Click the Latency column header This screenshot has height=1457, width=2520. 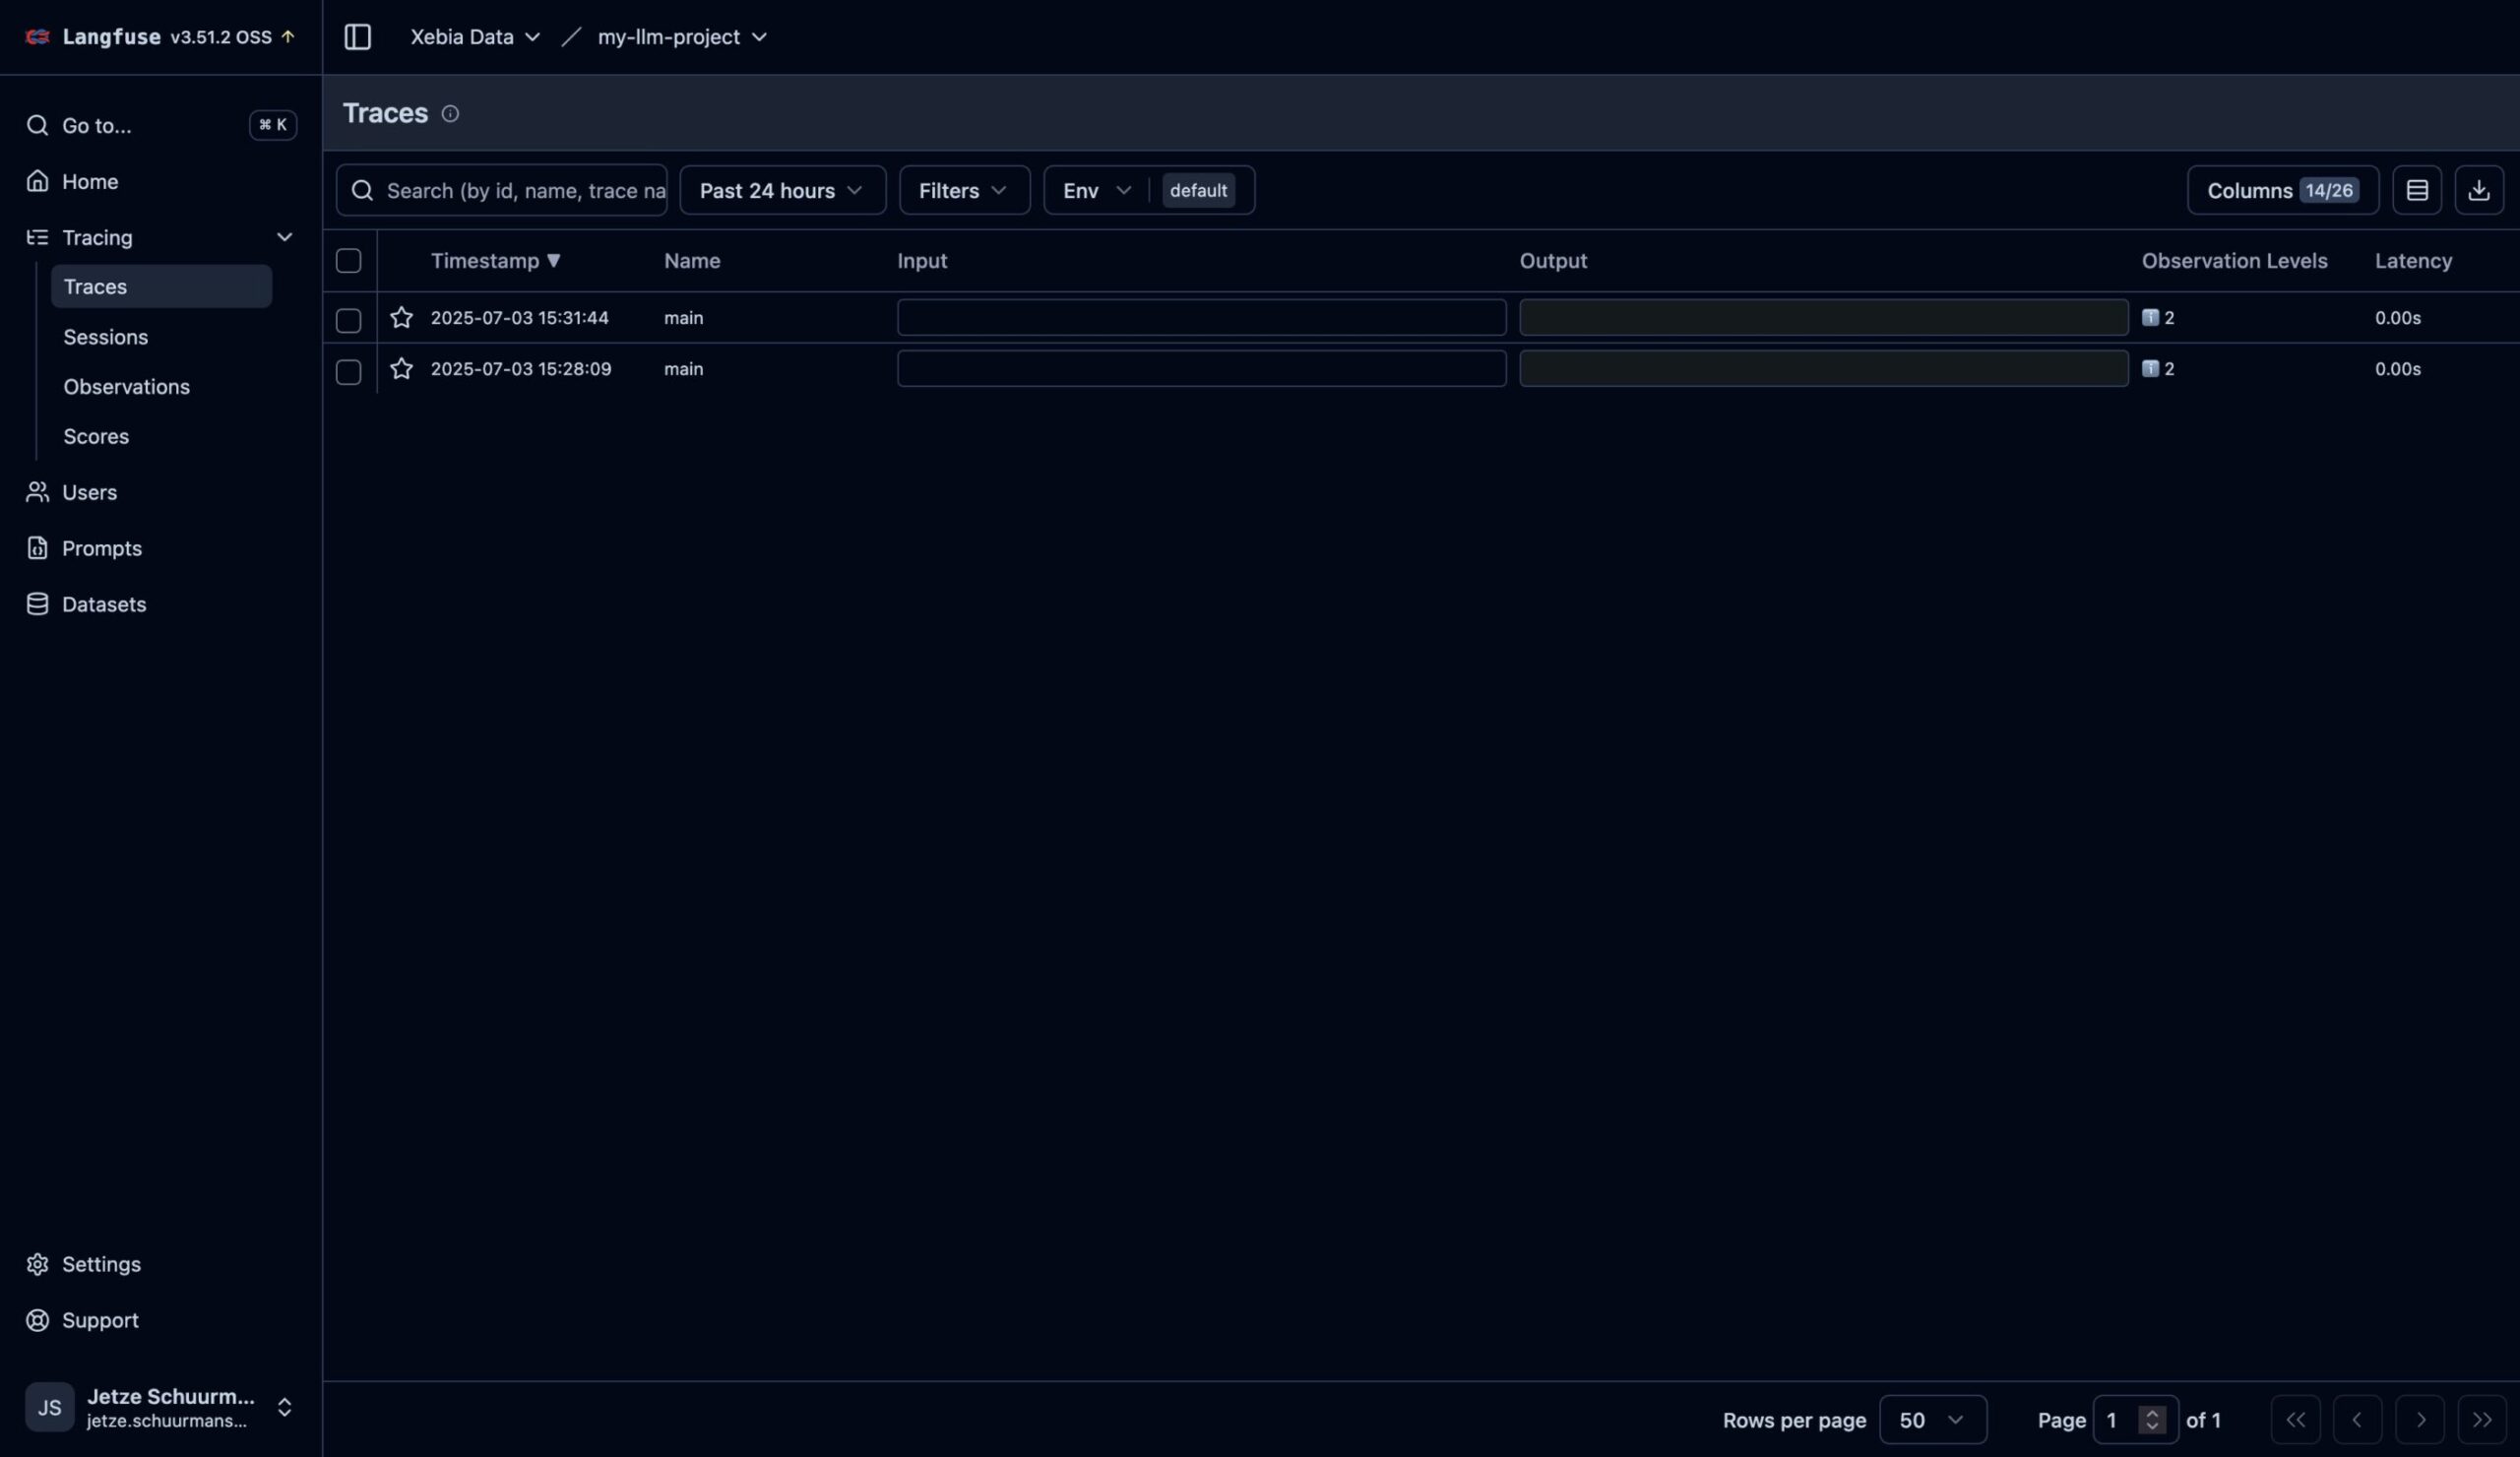tap(2413, 261)
